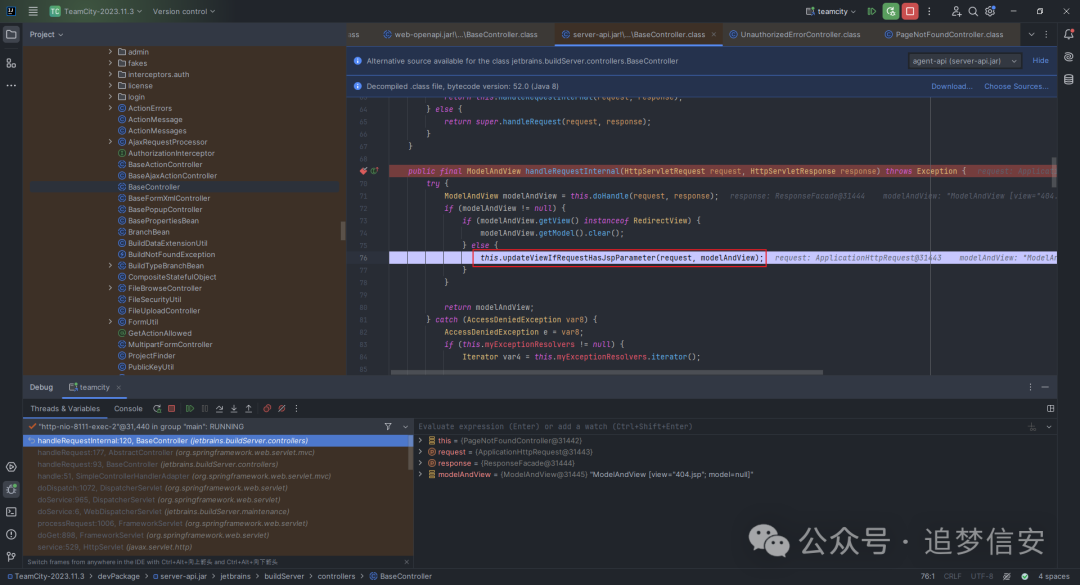Toggle breakpoint on handleRequestInternal line gutter
The width and height of the screenshot is (1080, 585).
pyautogui.click(x=363, y=171)
